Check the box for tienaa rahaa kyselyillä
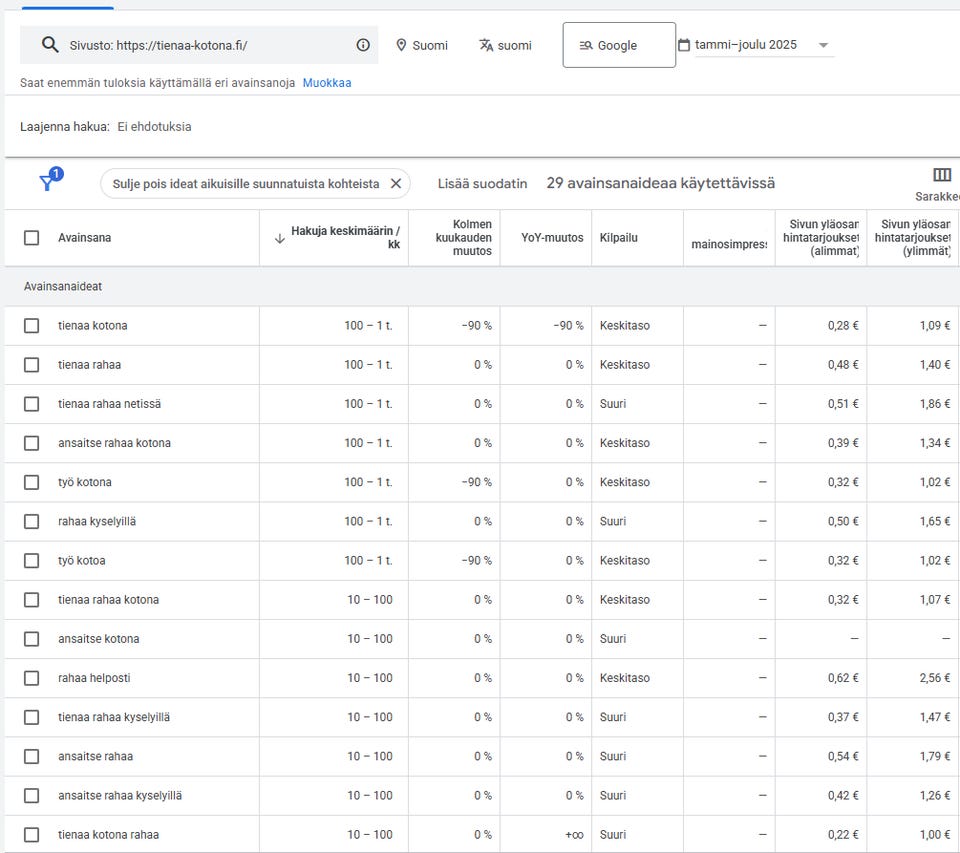The image size is (960, 853). (31, 718)
